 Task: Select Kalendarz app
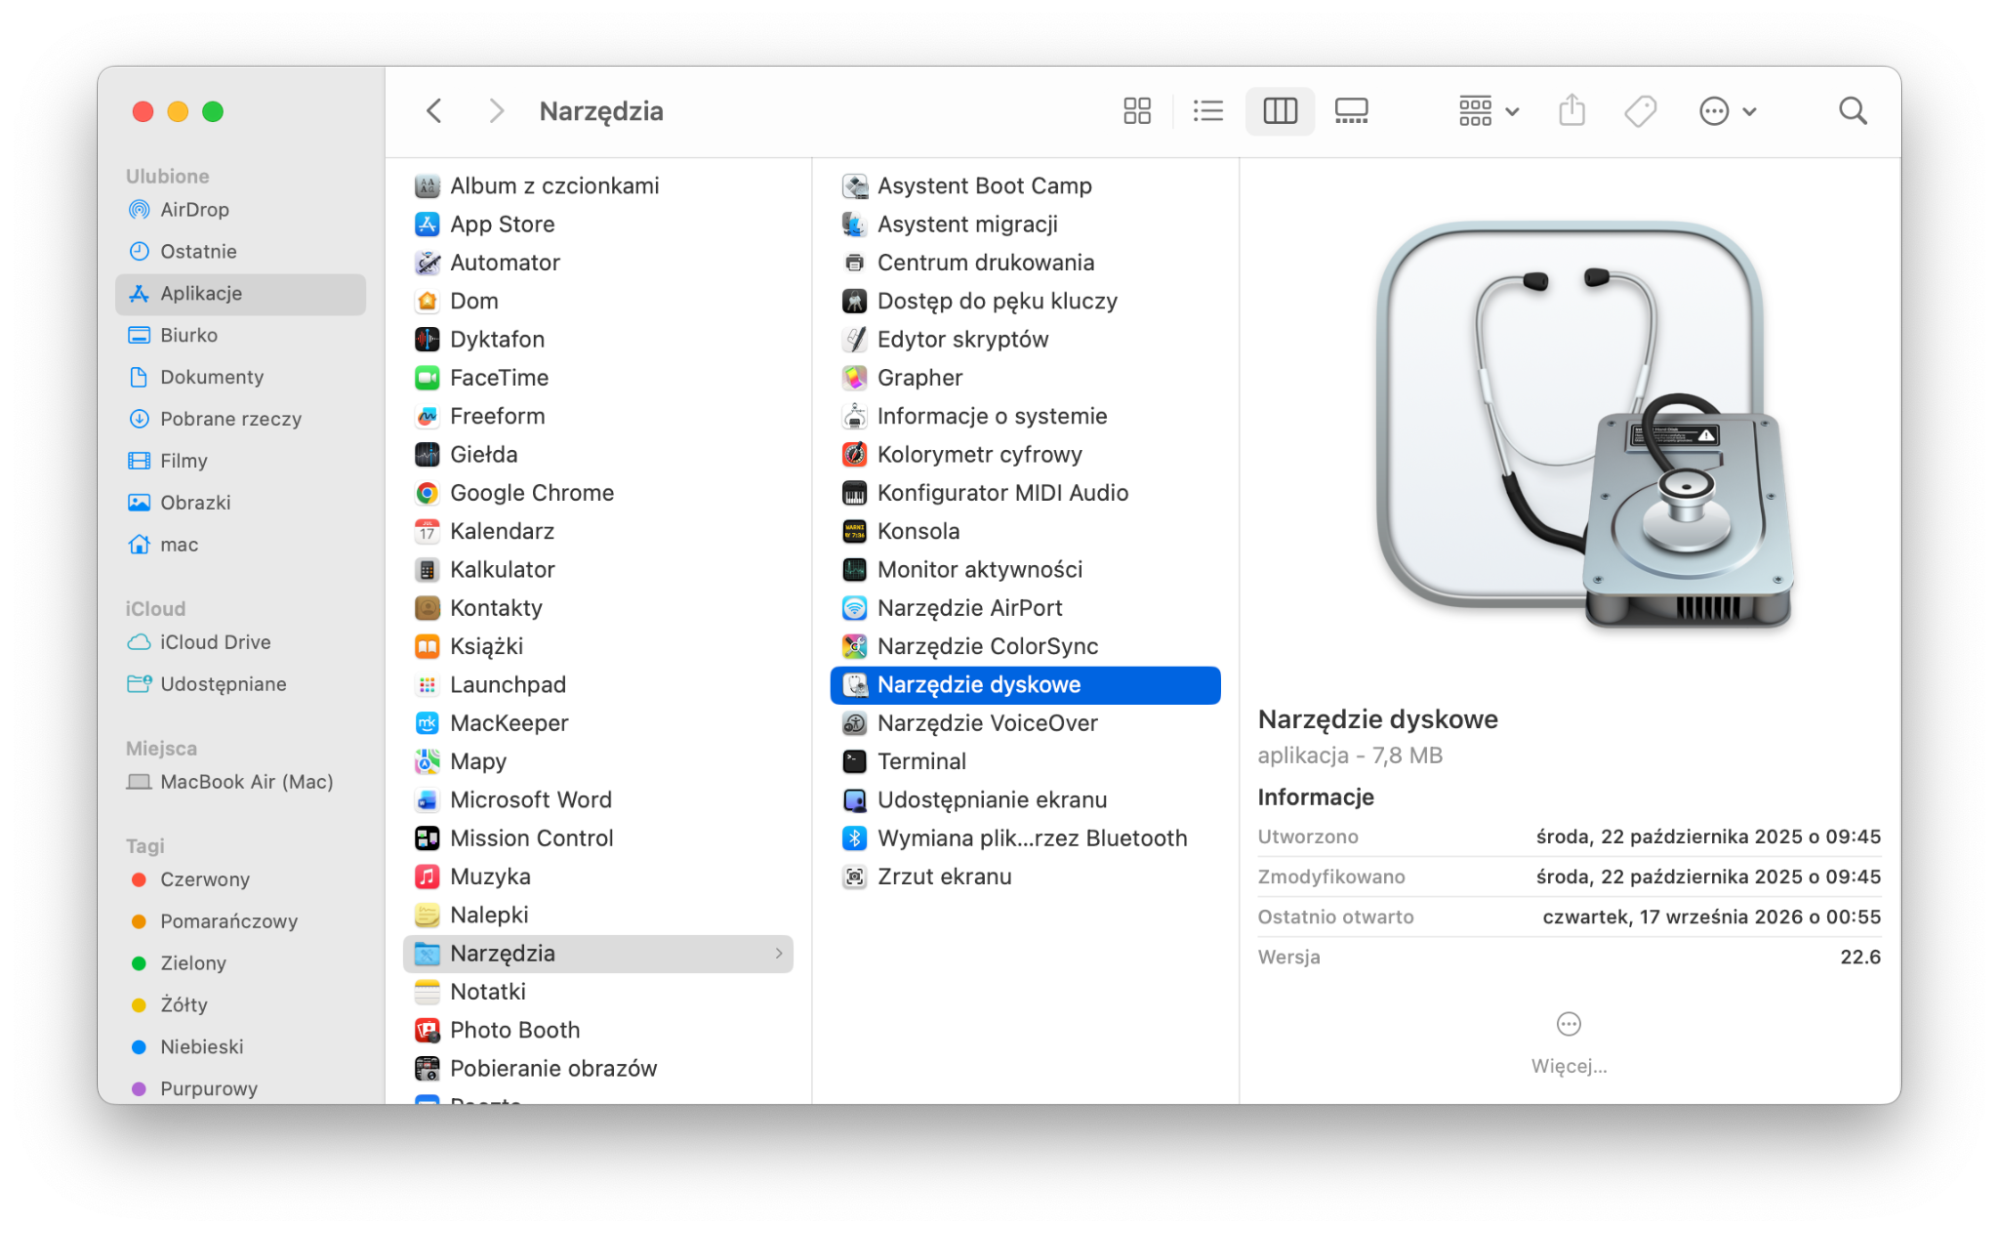coord(597,532)
